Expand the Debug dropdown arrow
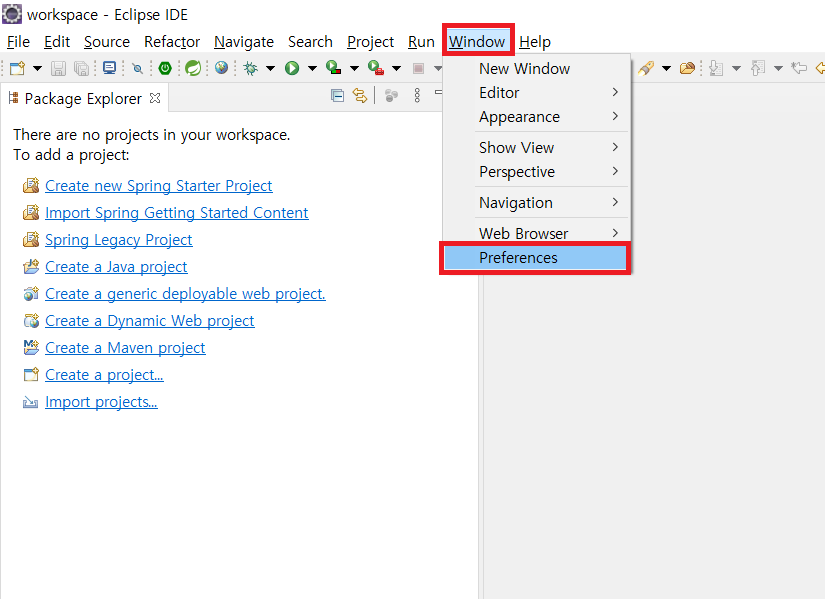The height and width of the screenshot is (599, 825). click(x=270, y=68)
